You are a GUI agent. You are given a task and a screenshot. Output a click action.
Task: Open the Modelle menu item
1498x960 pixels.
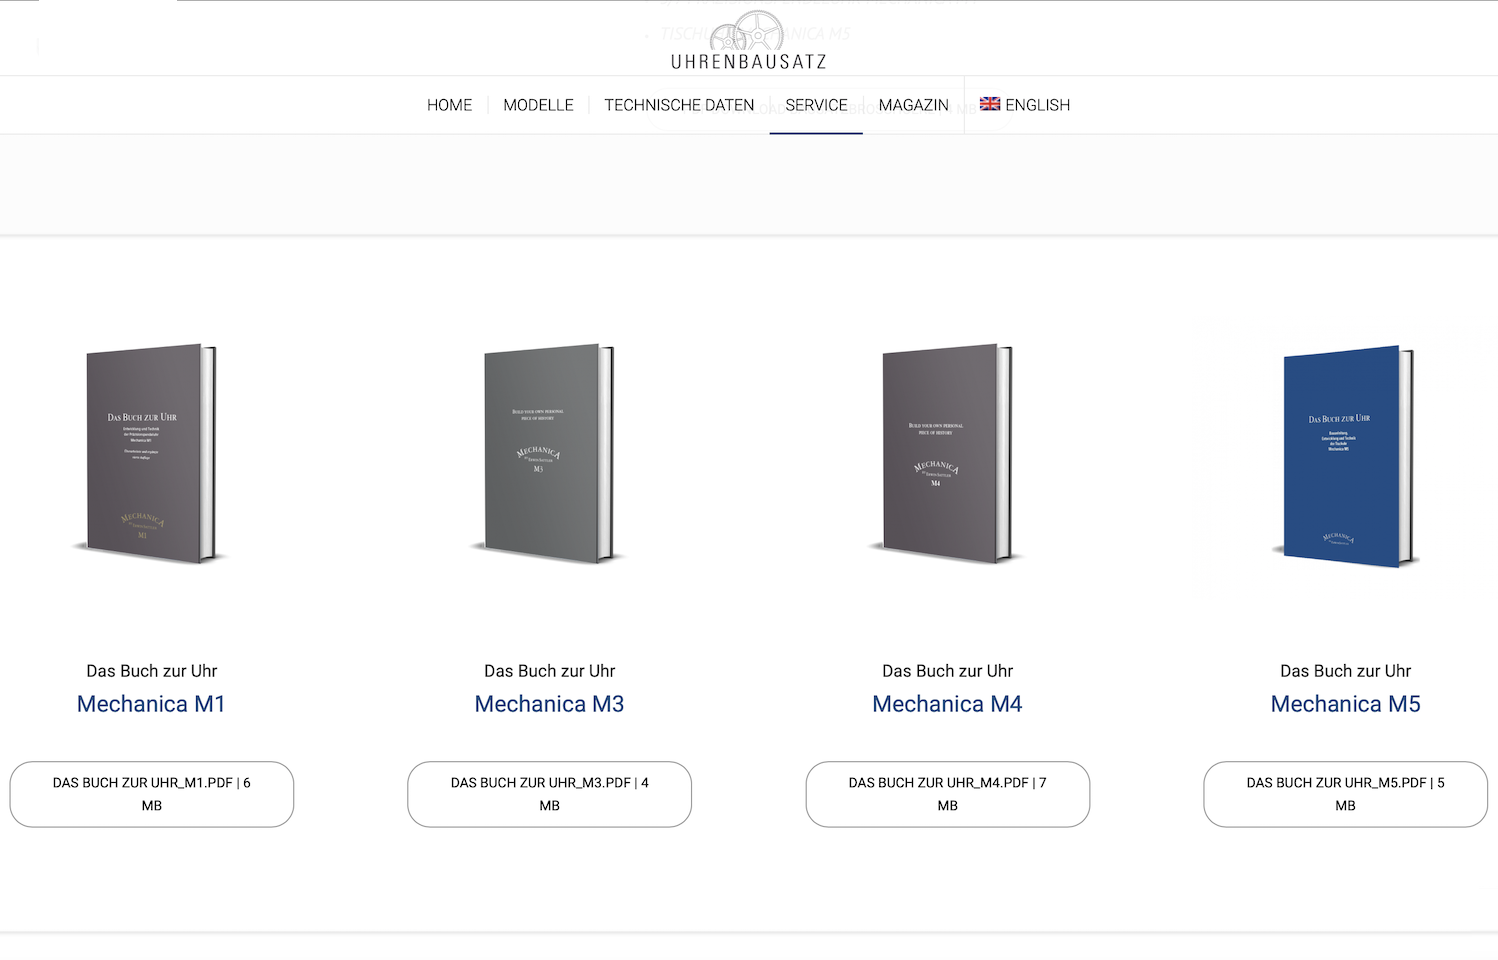(x=538, y=105)
